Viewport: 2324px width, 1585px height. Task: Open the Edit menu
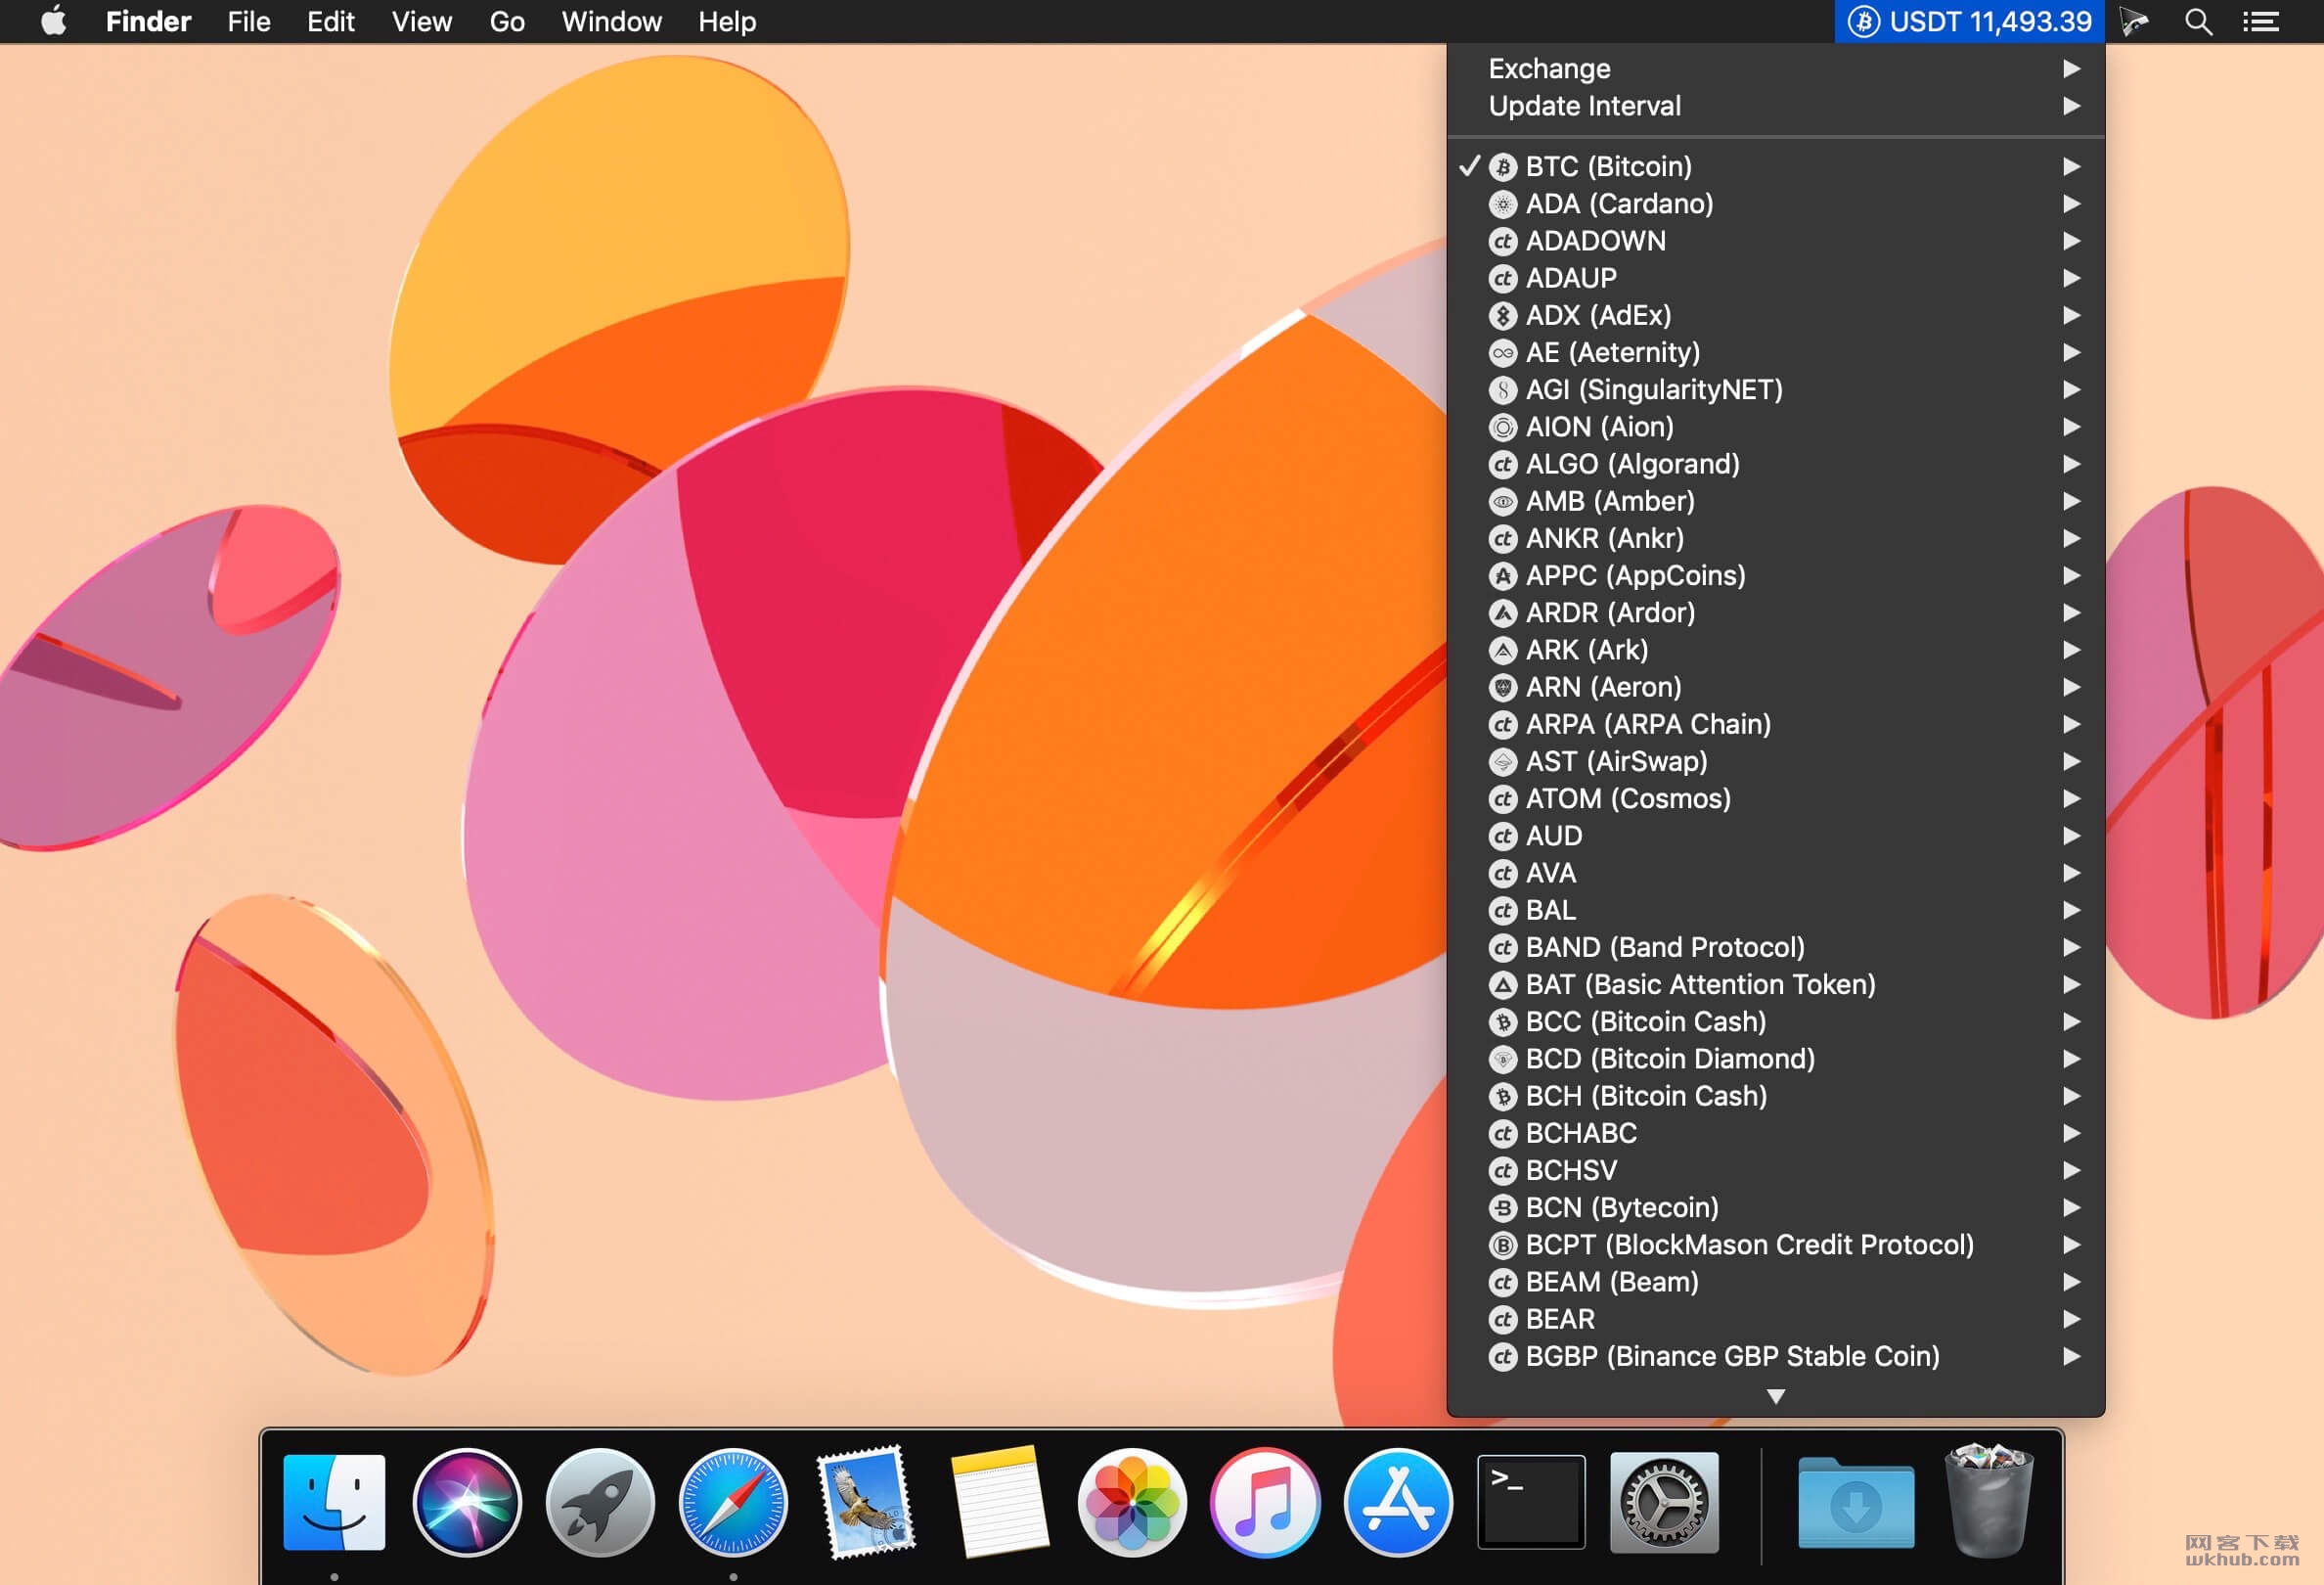click(x=331, y=21)
